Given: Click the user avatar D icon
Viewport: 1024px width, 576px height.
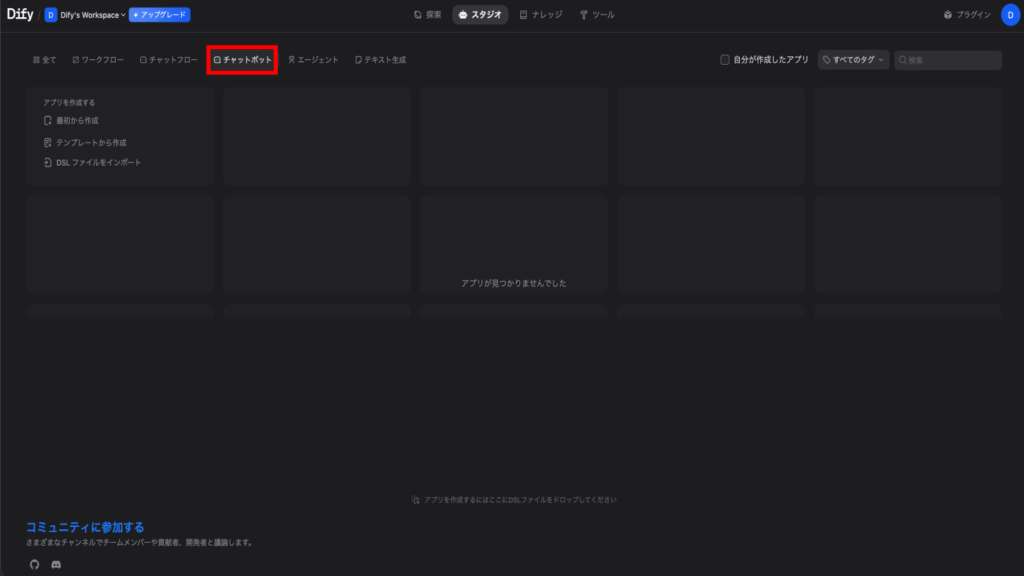Looking at the screenshot, I should [1009, 15].
